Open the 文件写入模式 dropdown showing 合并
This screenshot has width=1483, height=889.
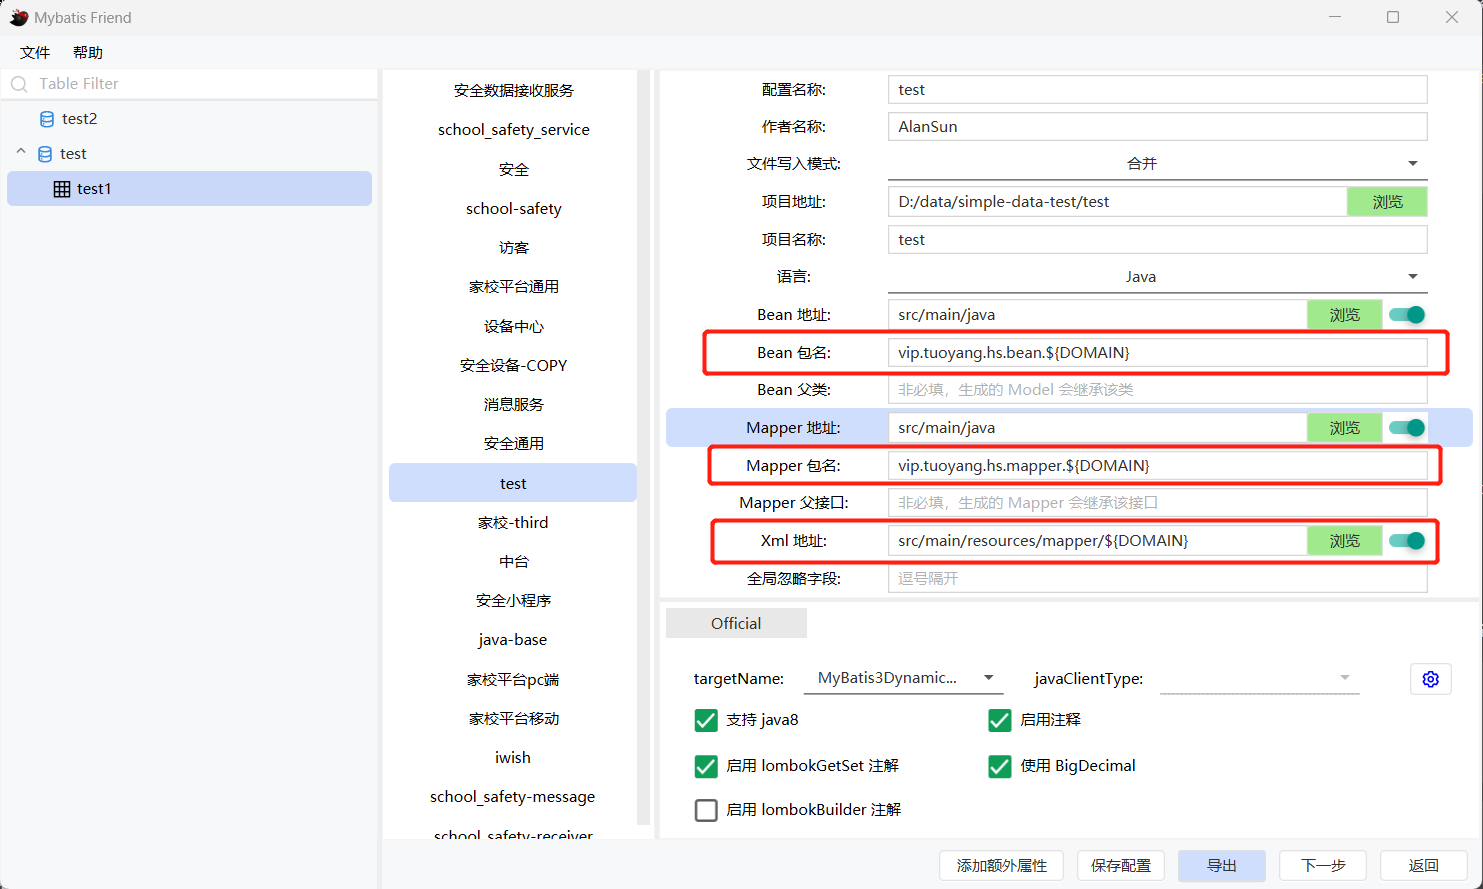(1157, 164)
